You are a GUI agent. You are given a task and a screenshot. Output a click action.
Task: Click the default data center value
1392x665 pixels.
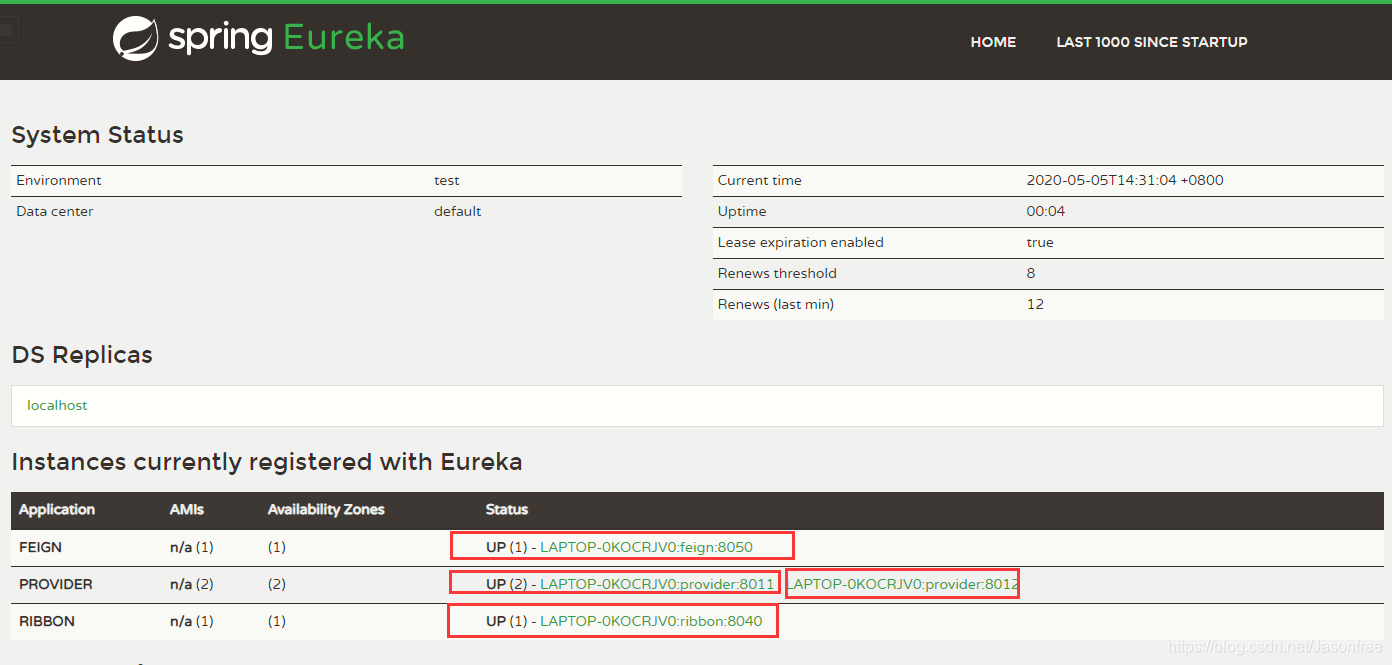point(458,211)
